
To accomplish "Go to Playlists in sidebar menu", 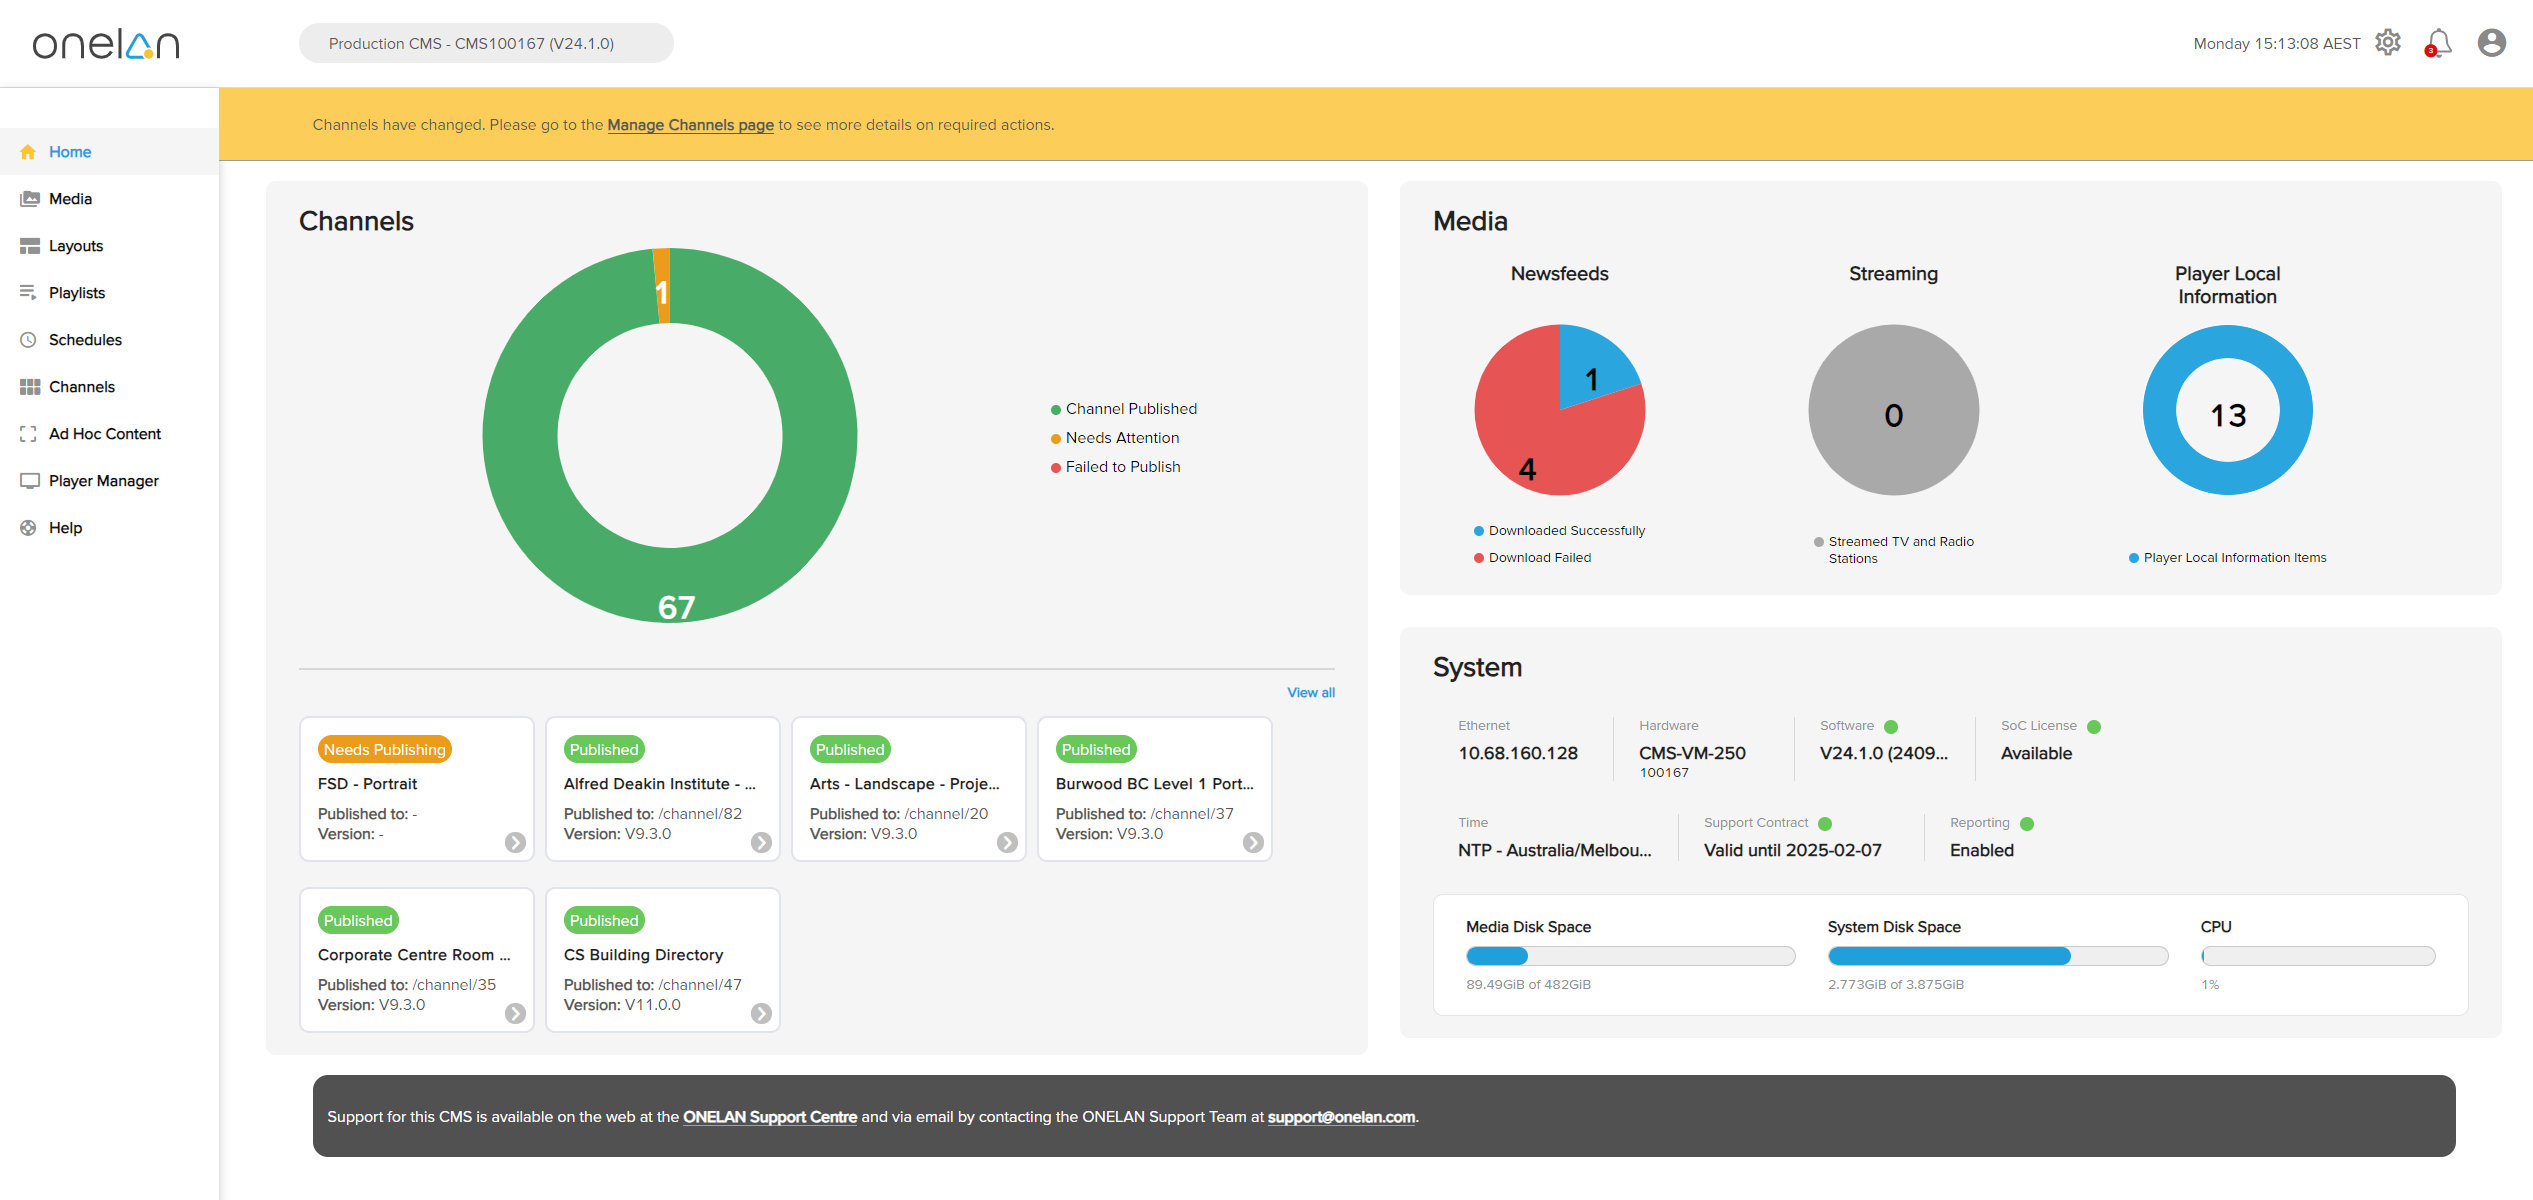I will point(76,293).
